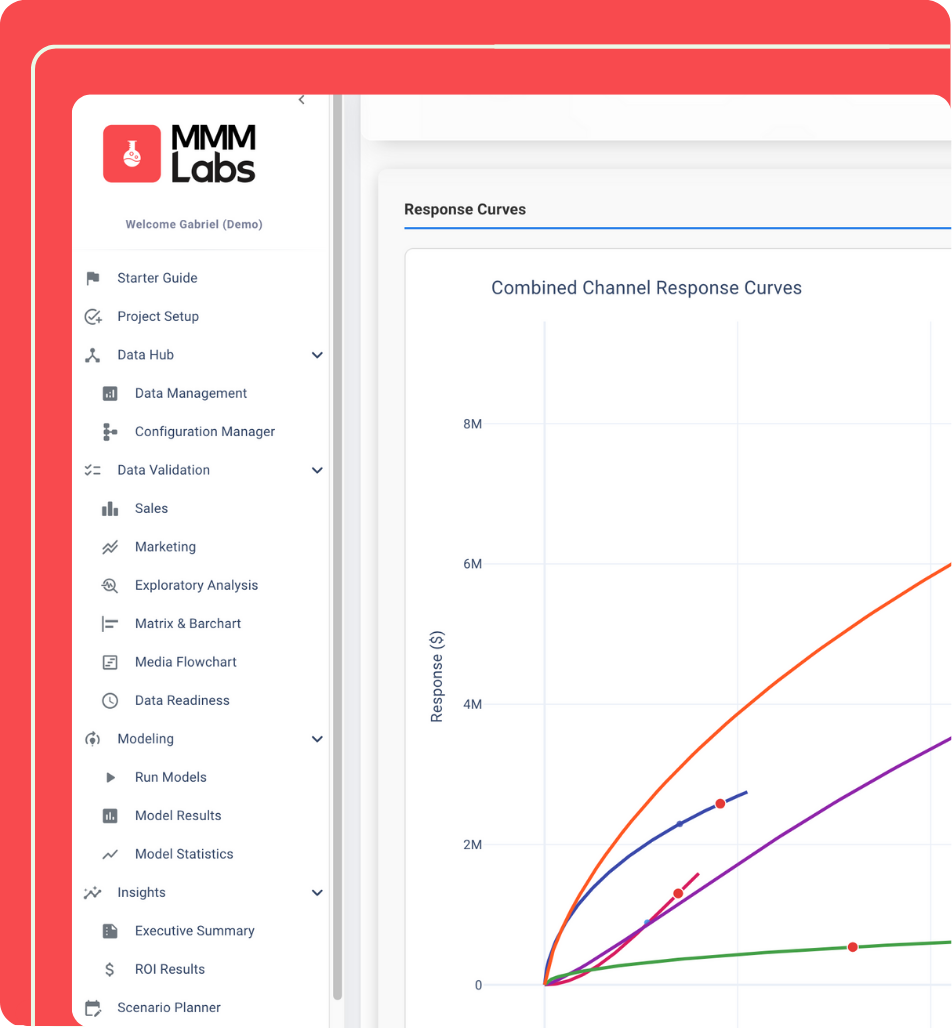Viewport: 952px width, 1028px height.
Task: Open the Executive Summary page
Action: 194,931
